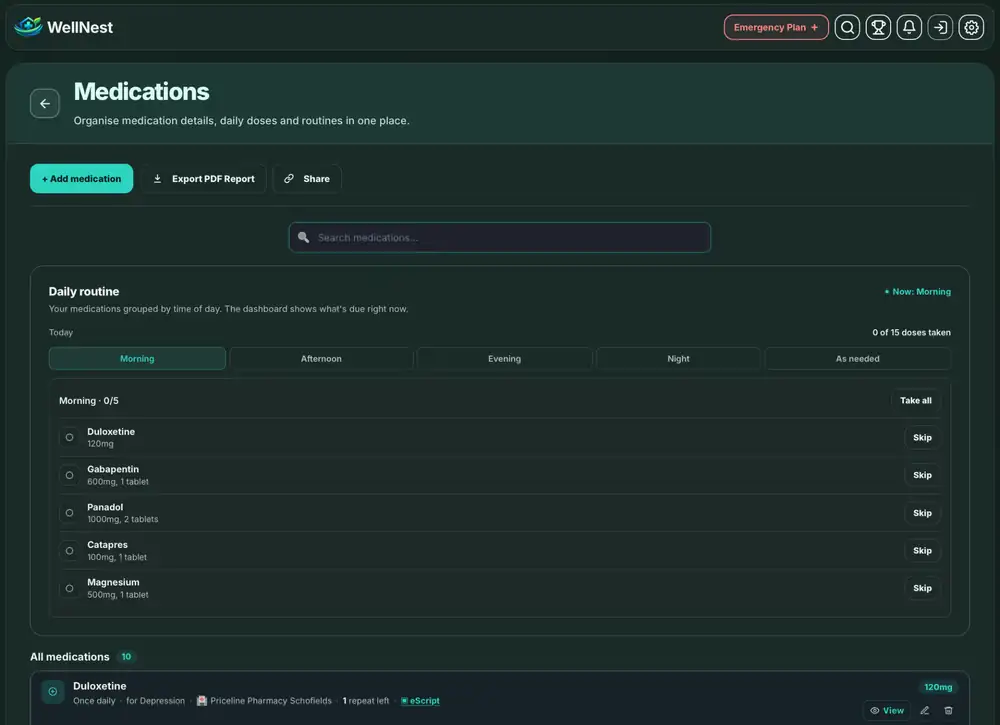Click the WellNest brand name
The width and height of the screenshot is (1000, 725).
(x=80, y=27)
